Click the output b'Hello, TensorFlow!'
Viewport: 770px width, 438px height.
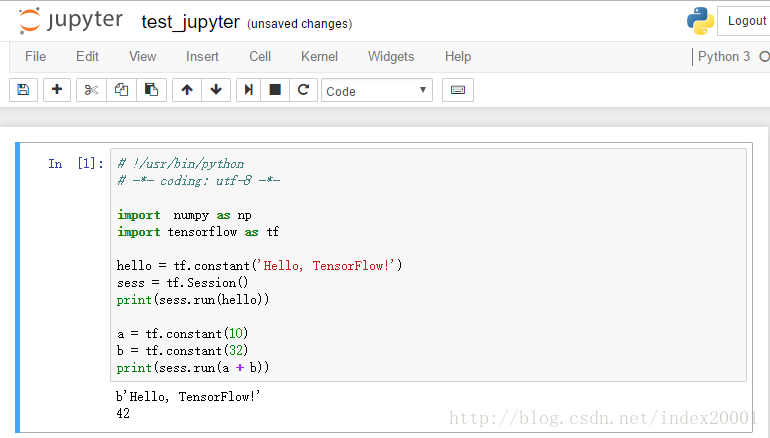pos(188,396)
